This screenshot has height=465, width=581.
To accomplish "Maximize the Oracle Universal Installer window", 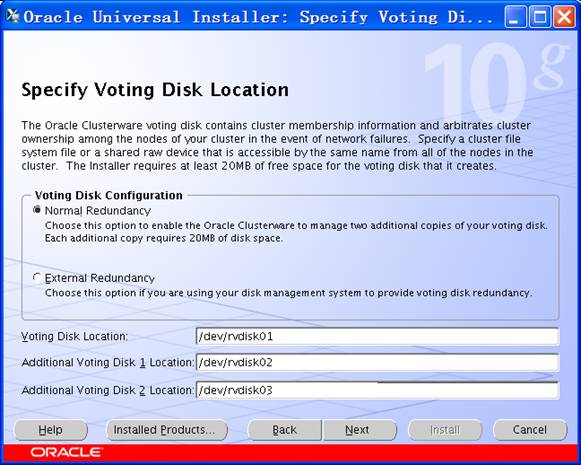I will [540, 17].
